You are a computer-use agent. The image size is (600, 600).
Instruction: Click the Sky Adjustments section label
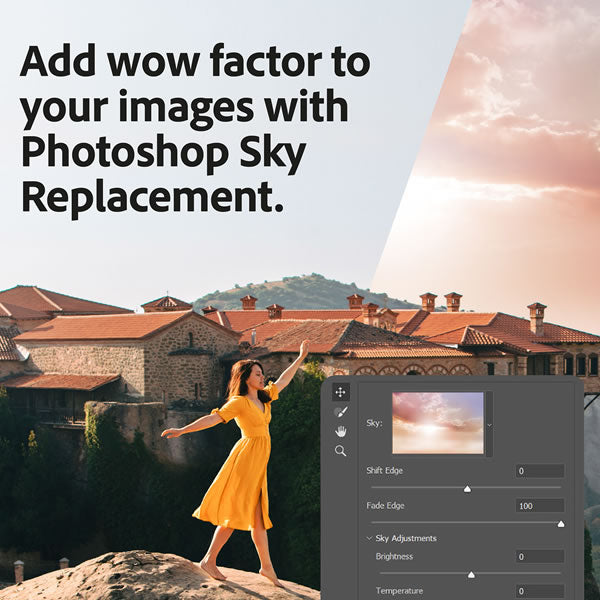[x=406, y=538]
